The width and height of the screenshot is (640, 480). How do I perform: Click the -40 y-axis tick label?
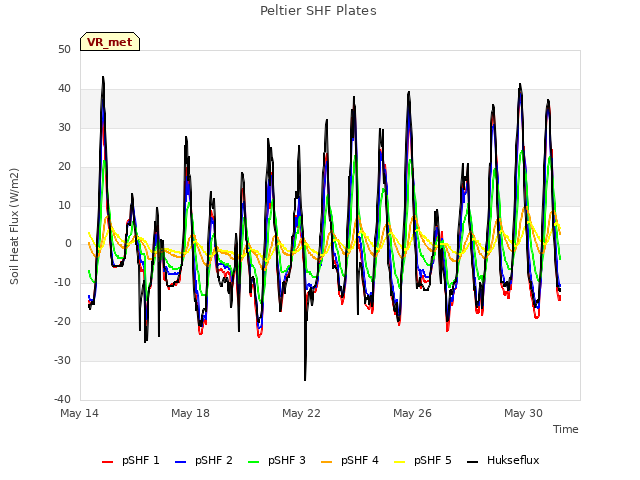tap(63, 399)
